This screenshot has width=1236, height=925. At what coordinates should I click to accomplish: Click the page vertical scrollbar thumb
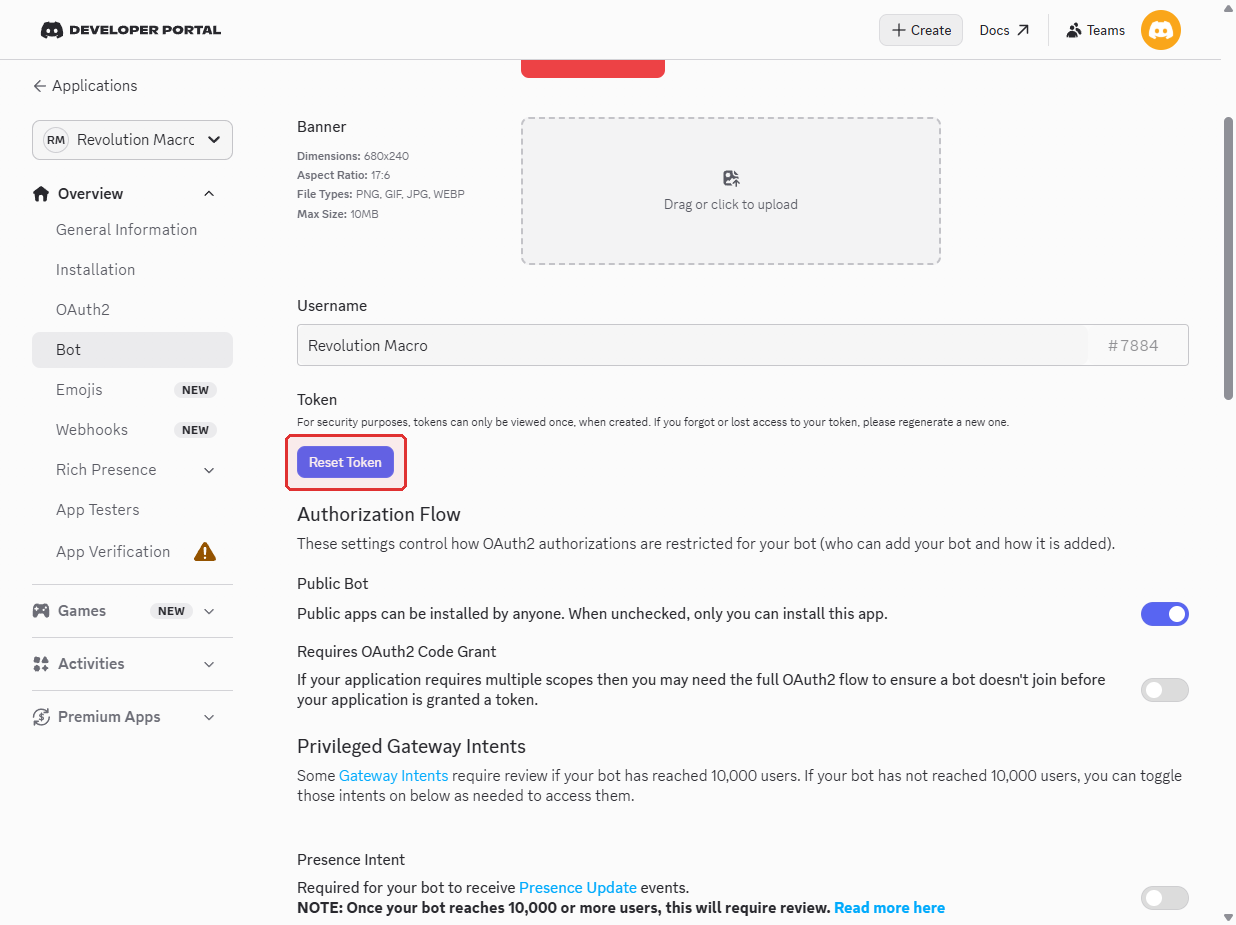pos(1228,260)
